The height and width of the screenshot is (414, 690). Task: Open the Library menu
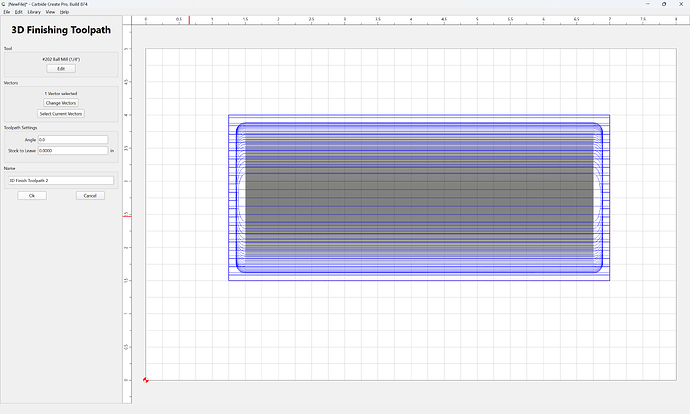[34, 12]
